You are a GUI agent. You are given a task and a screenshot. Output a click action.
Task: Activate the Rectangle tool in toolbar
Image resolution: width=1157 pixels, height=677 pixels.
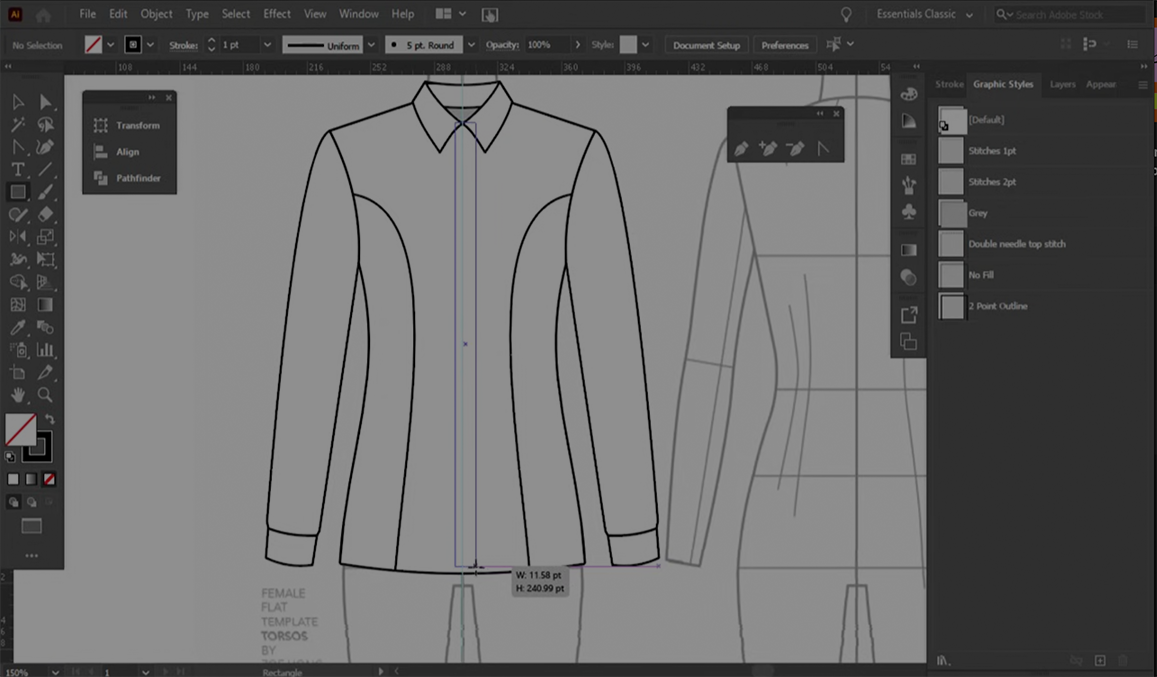(18, 192)
